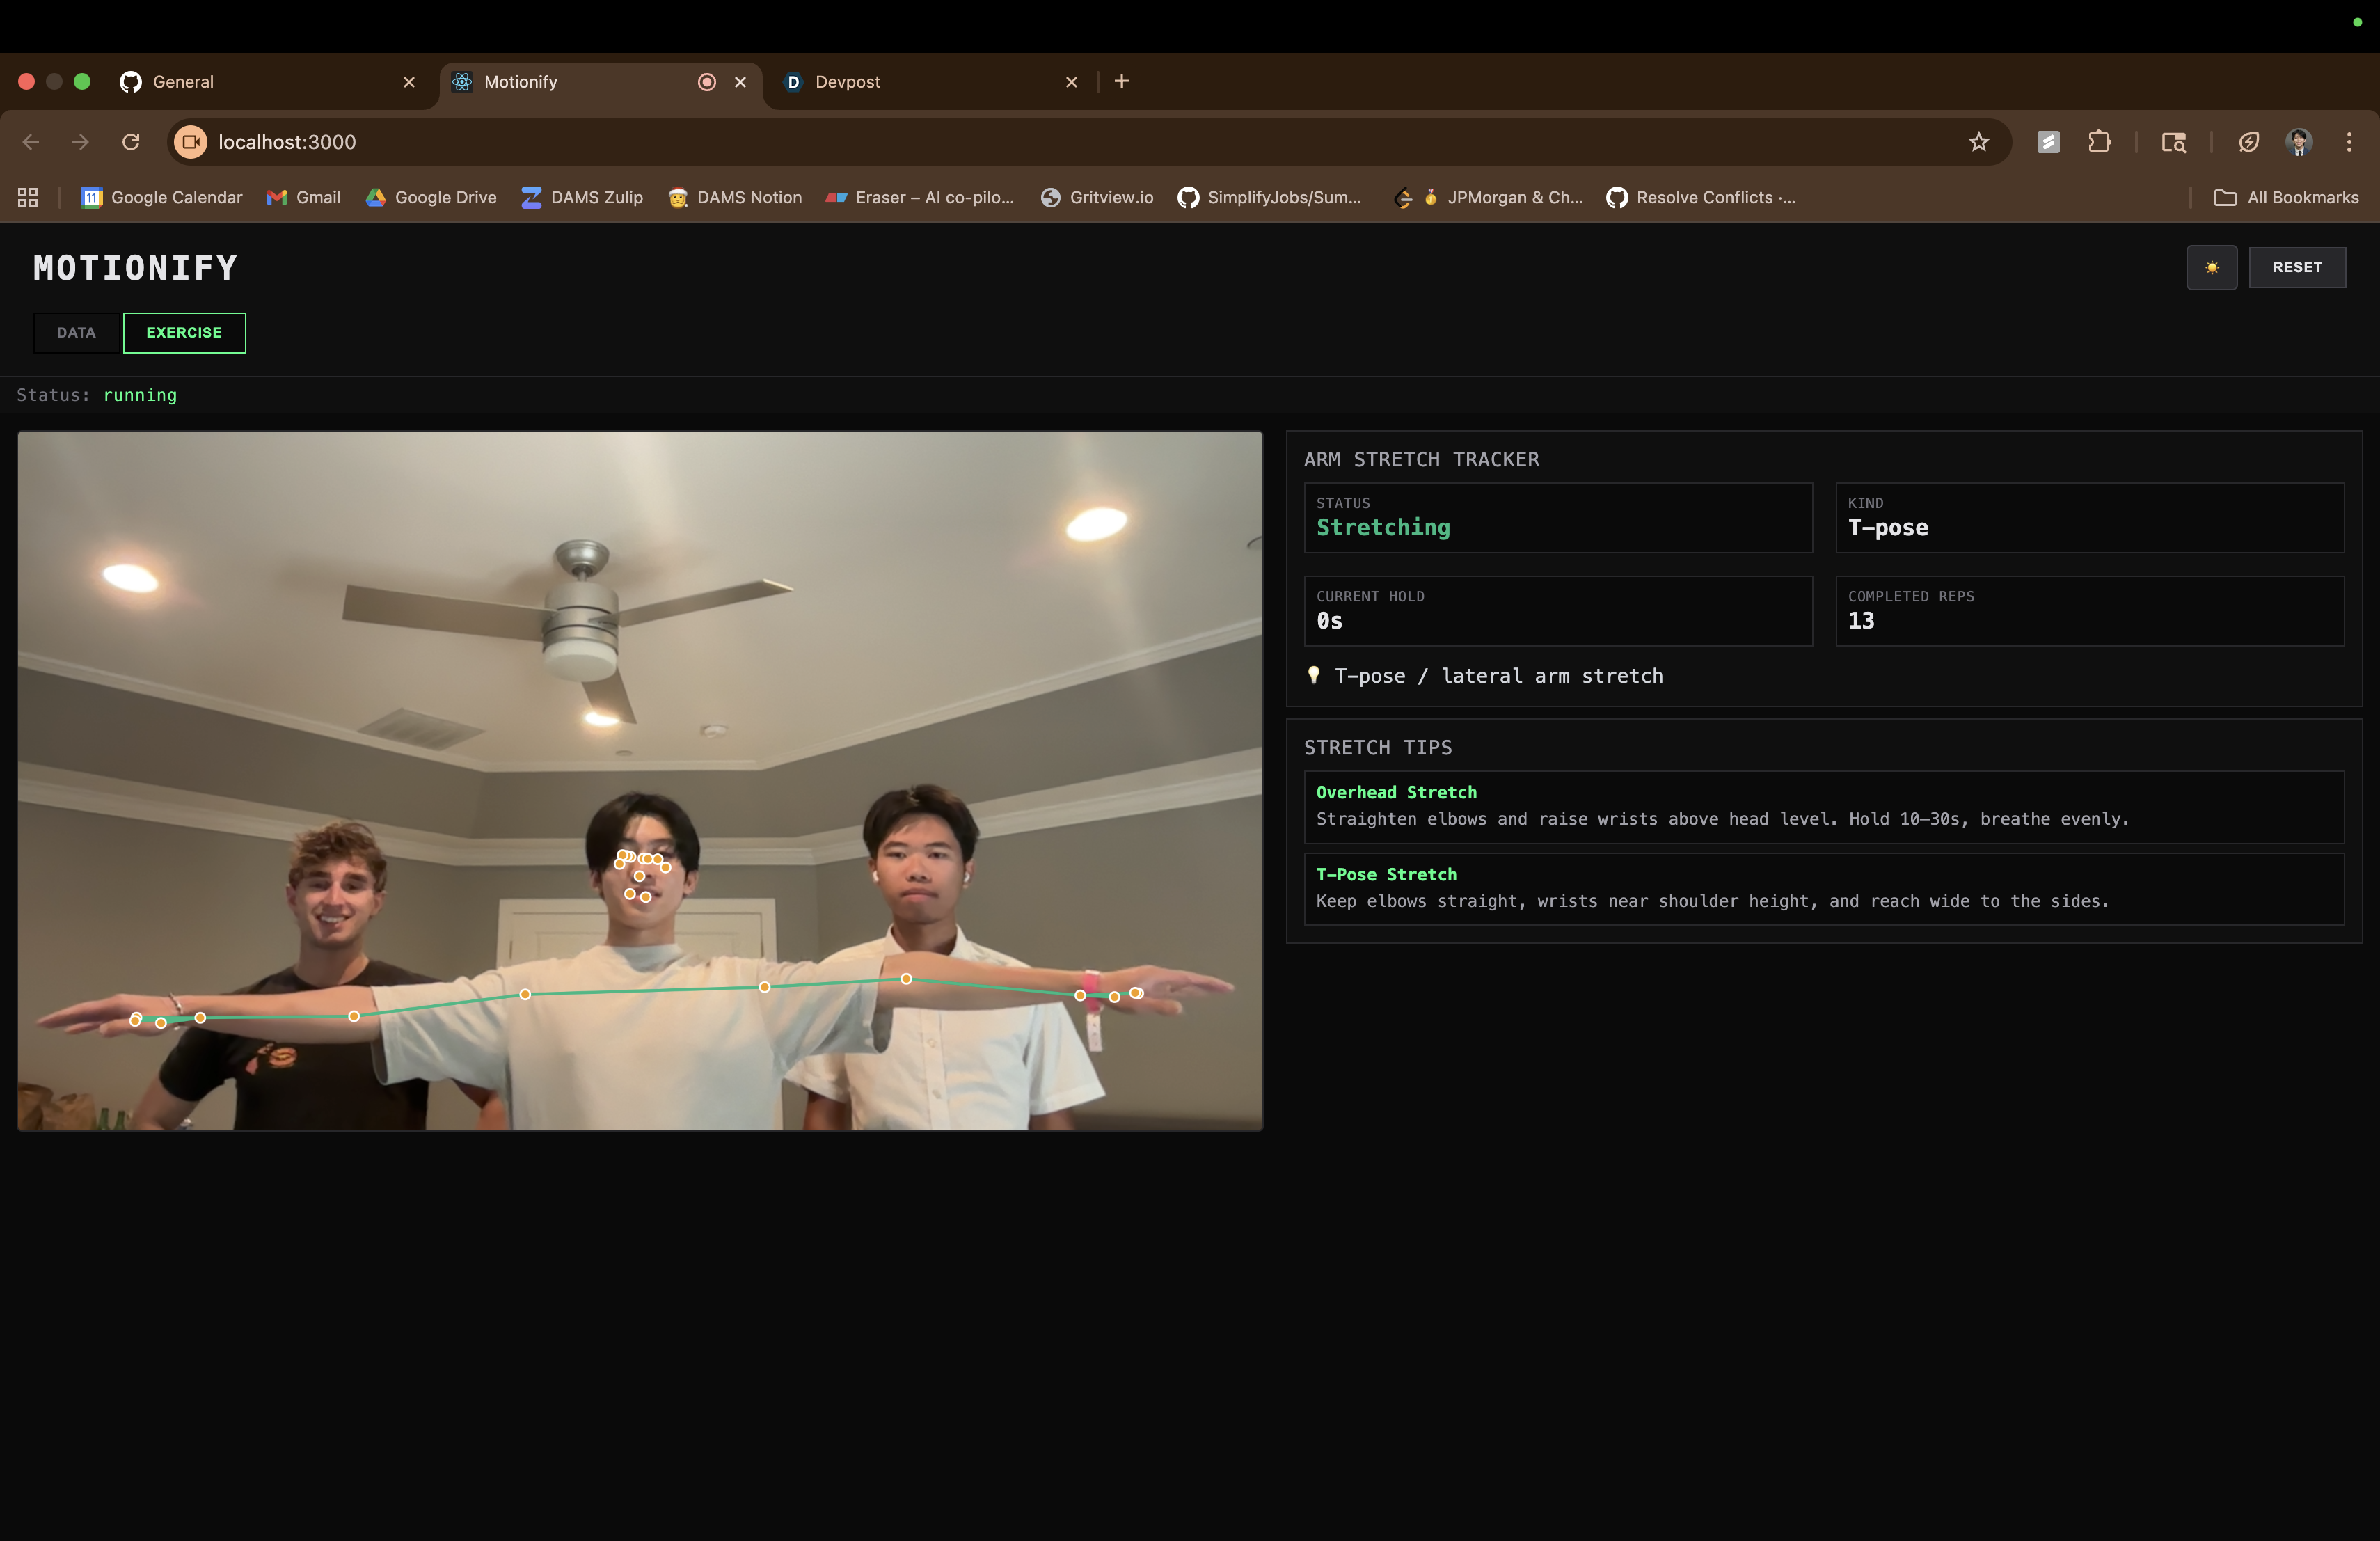Viewport: 2380px width, 1541px height.
Task: Open the Chrome three-dot menu
Action: pos(2349,142)
